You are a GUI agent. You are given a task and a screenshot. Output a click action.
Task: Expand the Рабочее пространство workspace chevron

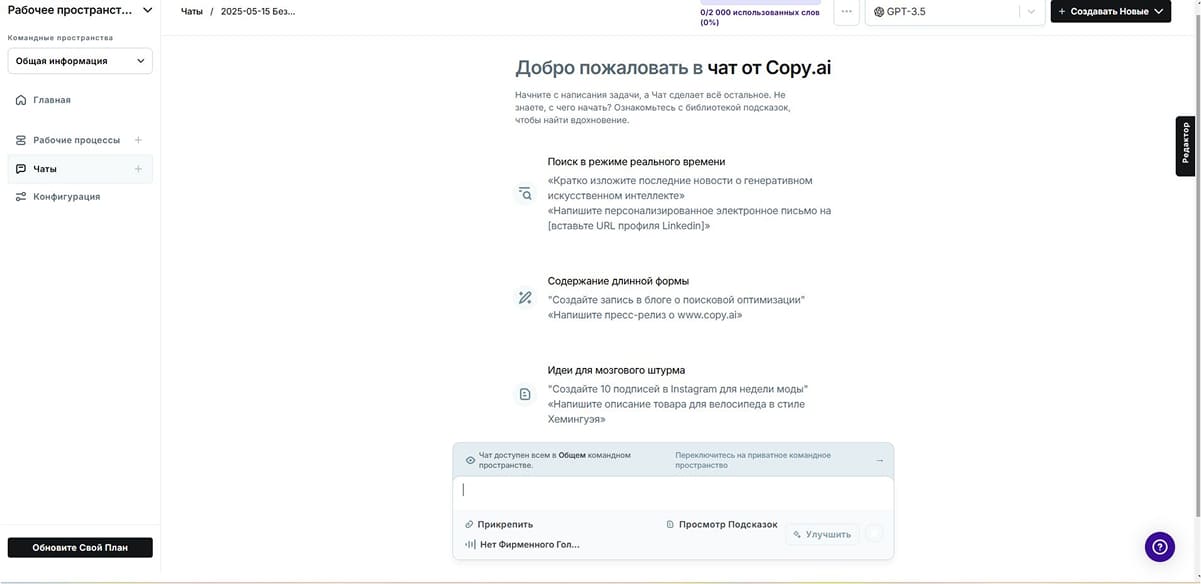(x=148, y=10)
